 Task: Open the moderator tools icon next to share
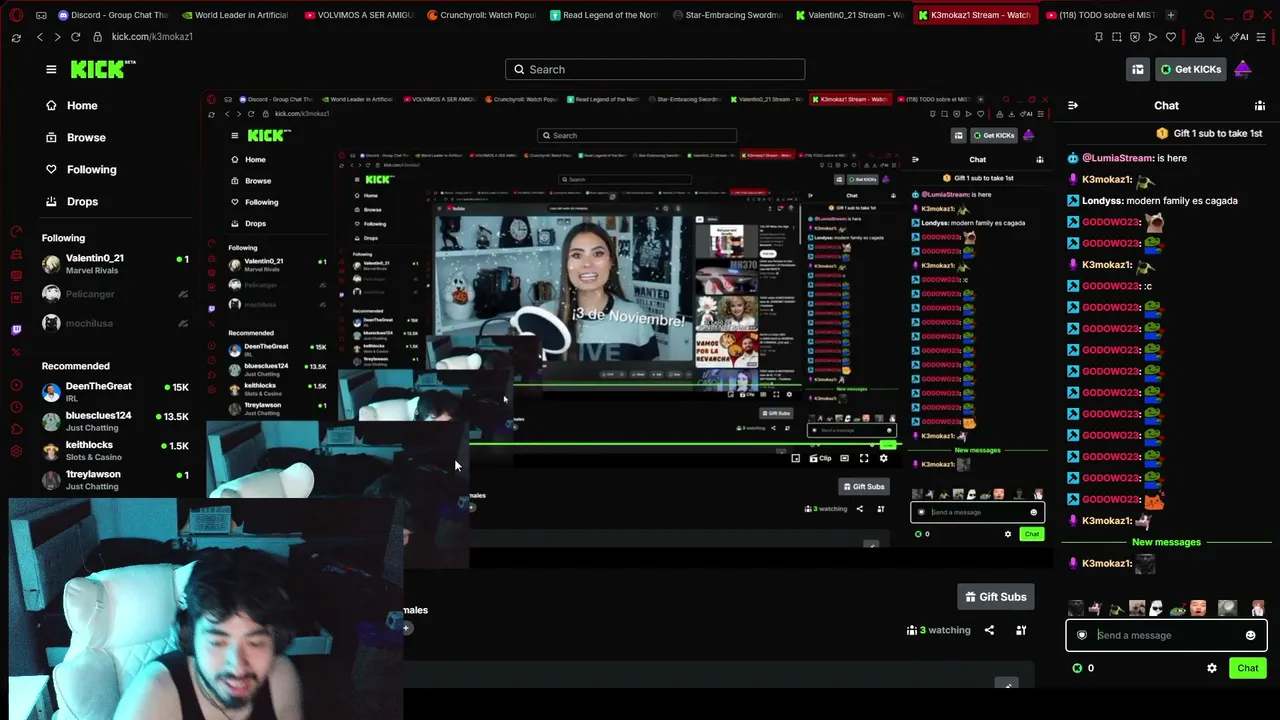tap(1021, 630)
